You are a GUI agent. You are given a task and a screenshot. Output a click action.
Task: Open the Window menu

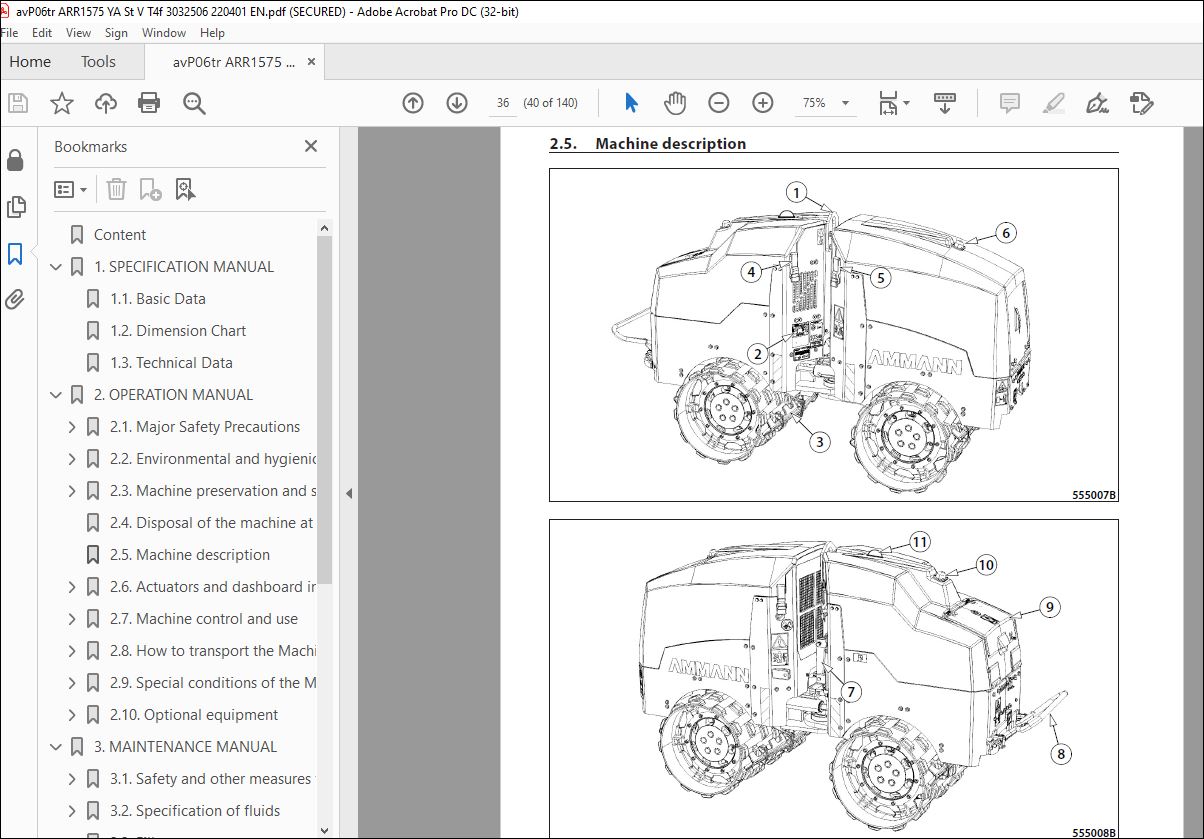(x=164, y=33)
